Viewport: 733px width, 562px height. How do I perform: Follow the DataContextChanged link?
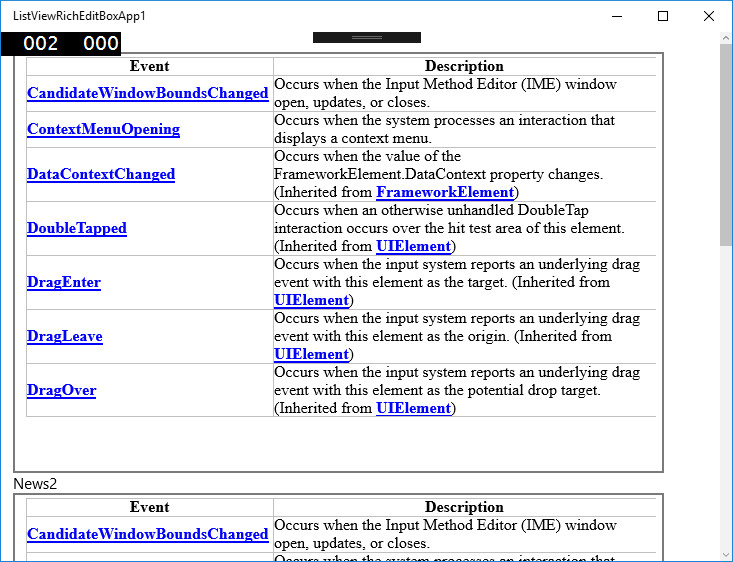pos(101,174)
